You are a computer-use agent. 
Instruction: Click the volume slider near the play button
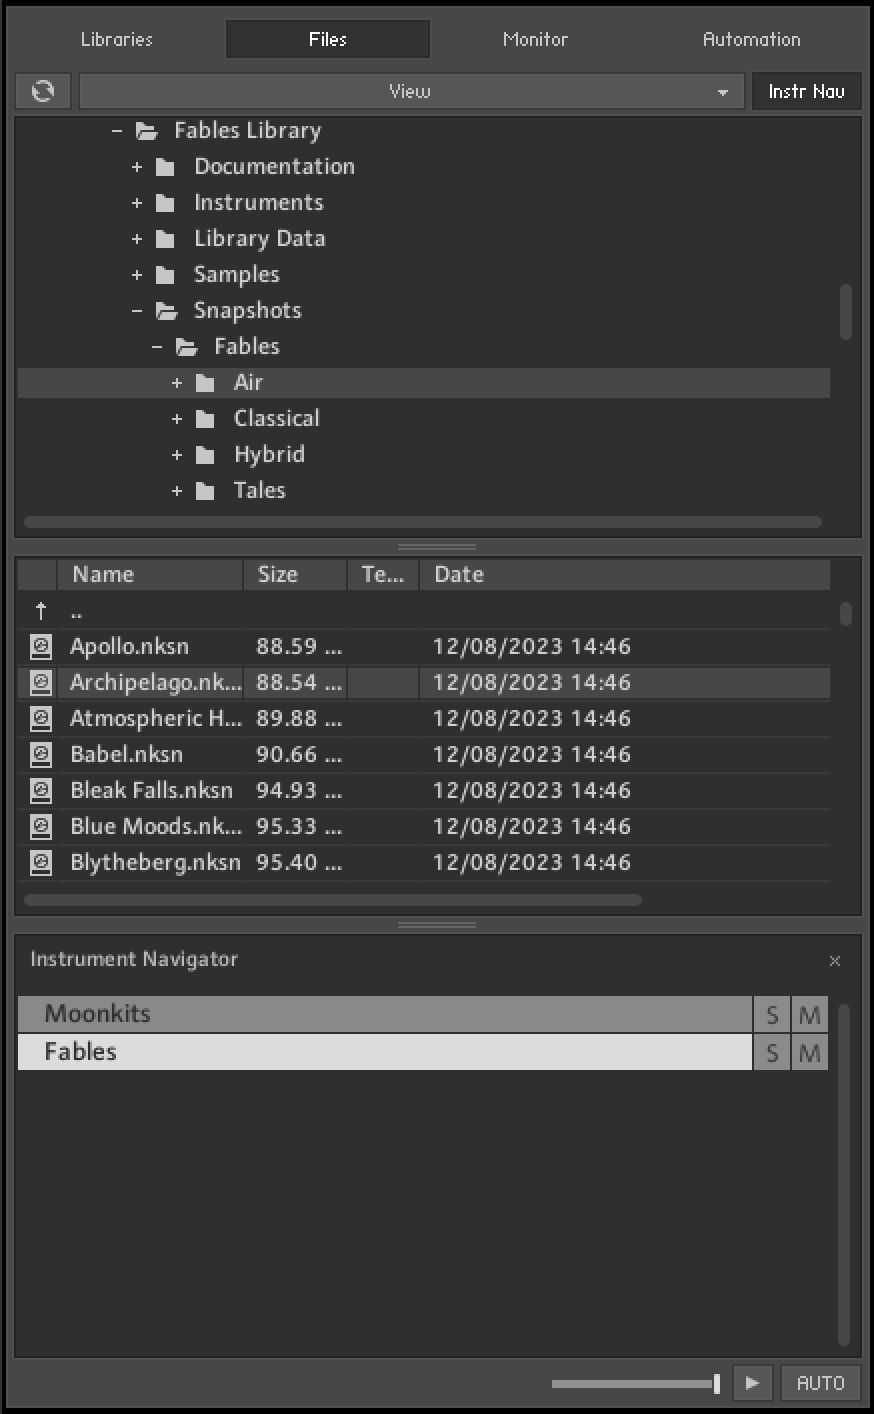633,1383
